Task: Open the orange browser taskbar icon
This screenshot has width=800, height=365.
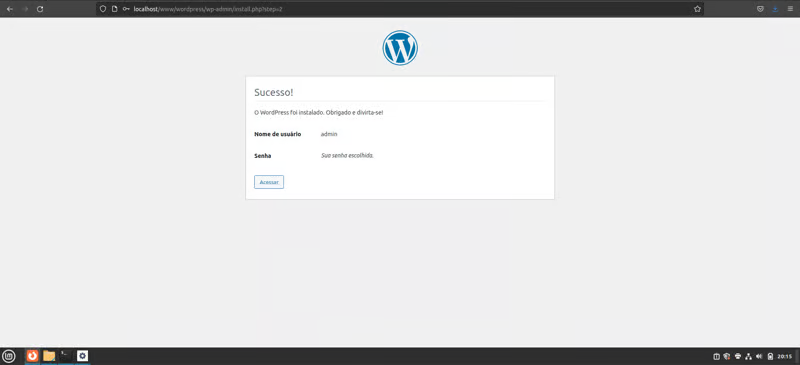Action: [32, 356]
